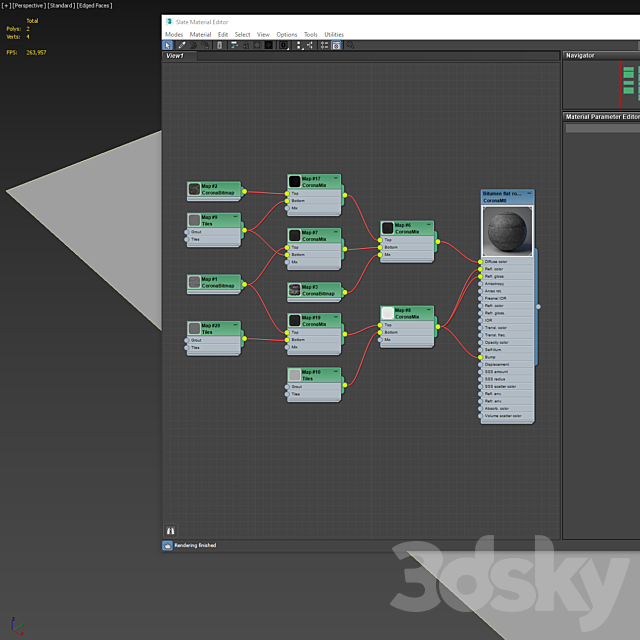
Task: Click the [Edged Faces] viewport label
Action: click(x=95, y=6)
